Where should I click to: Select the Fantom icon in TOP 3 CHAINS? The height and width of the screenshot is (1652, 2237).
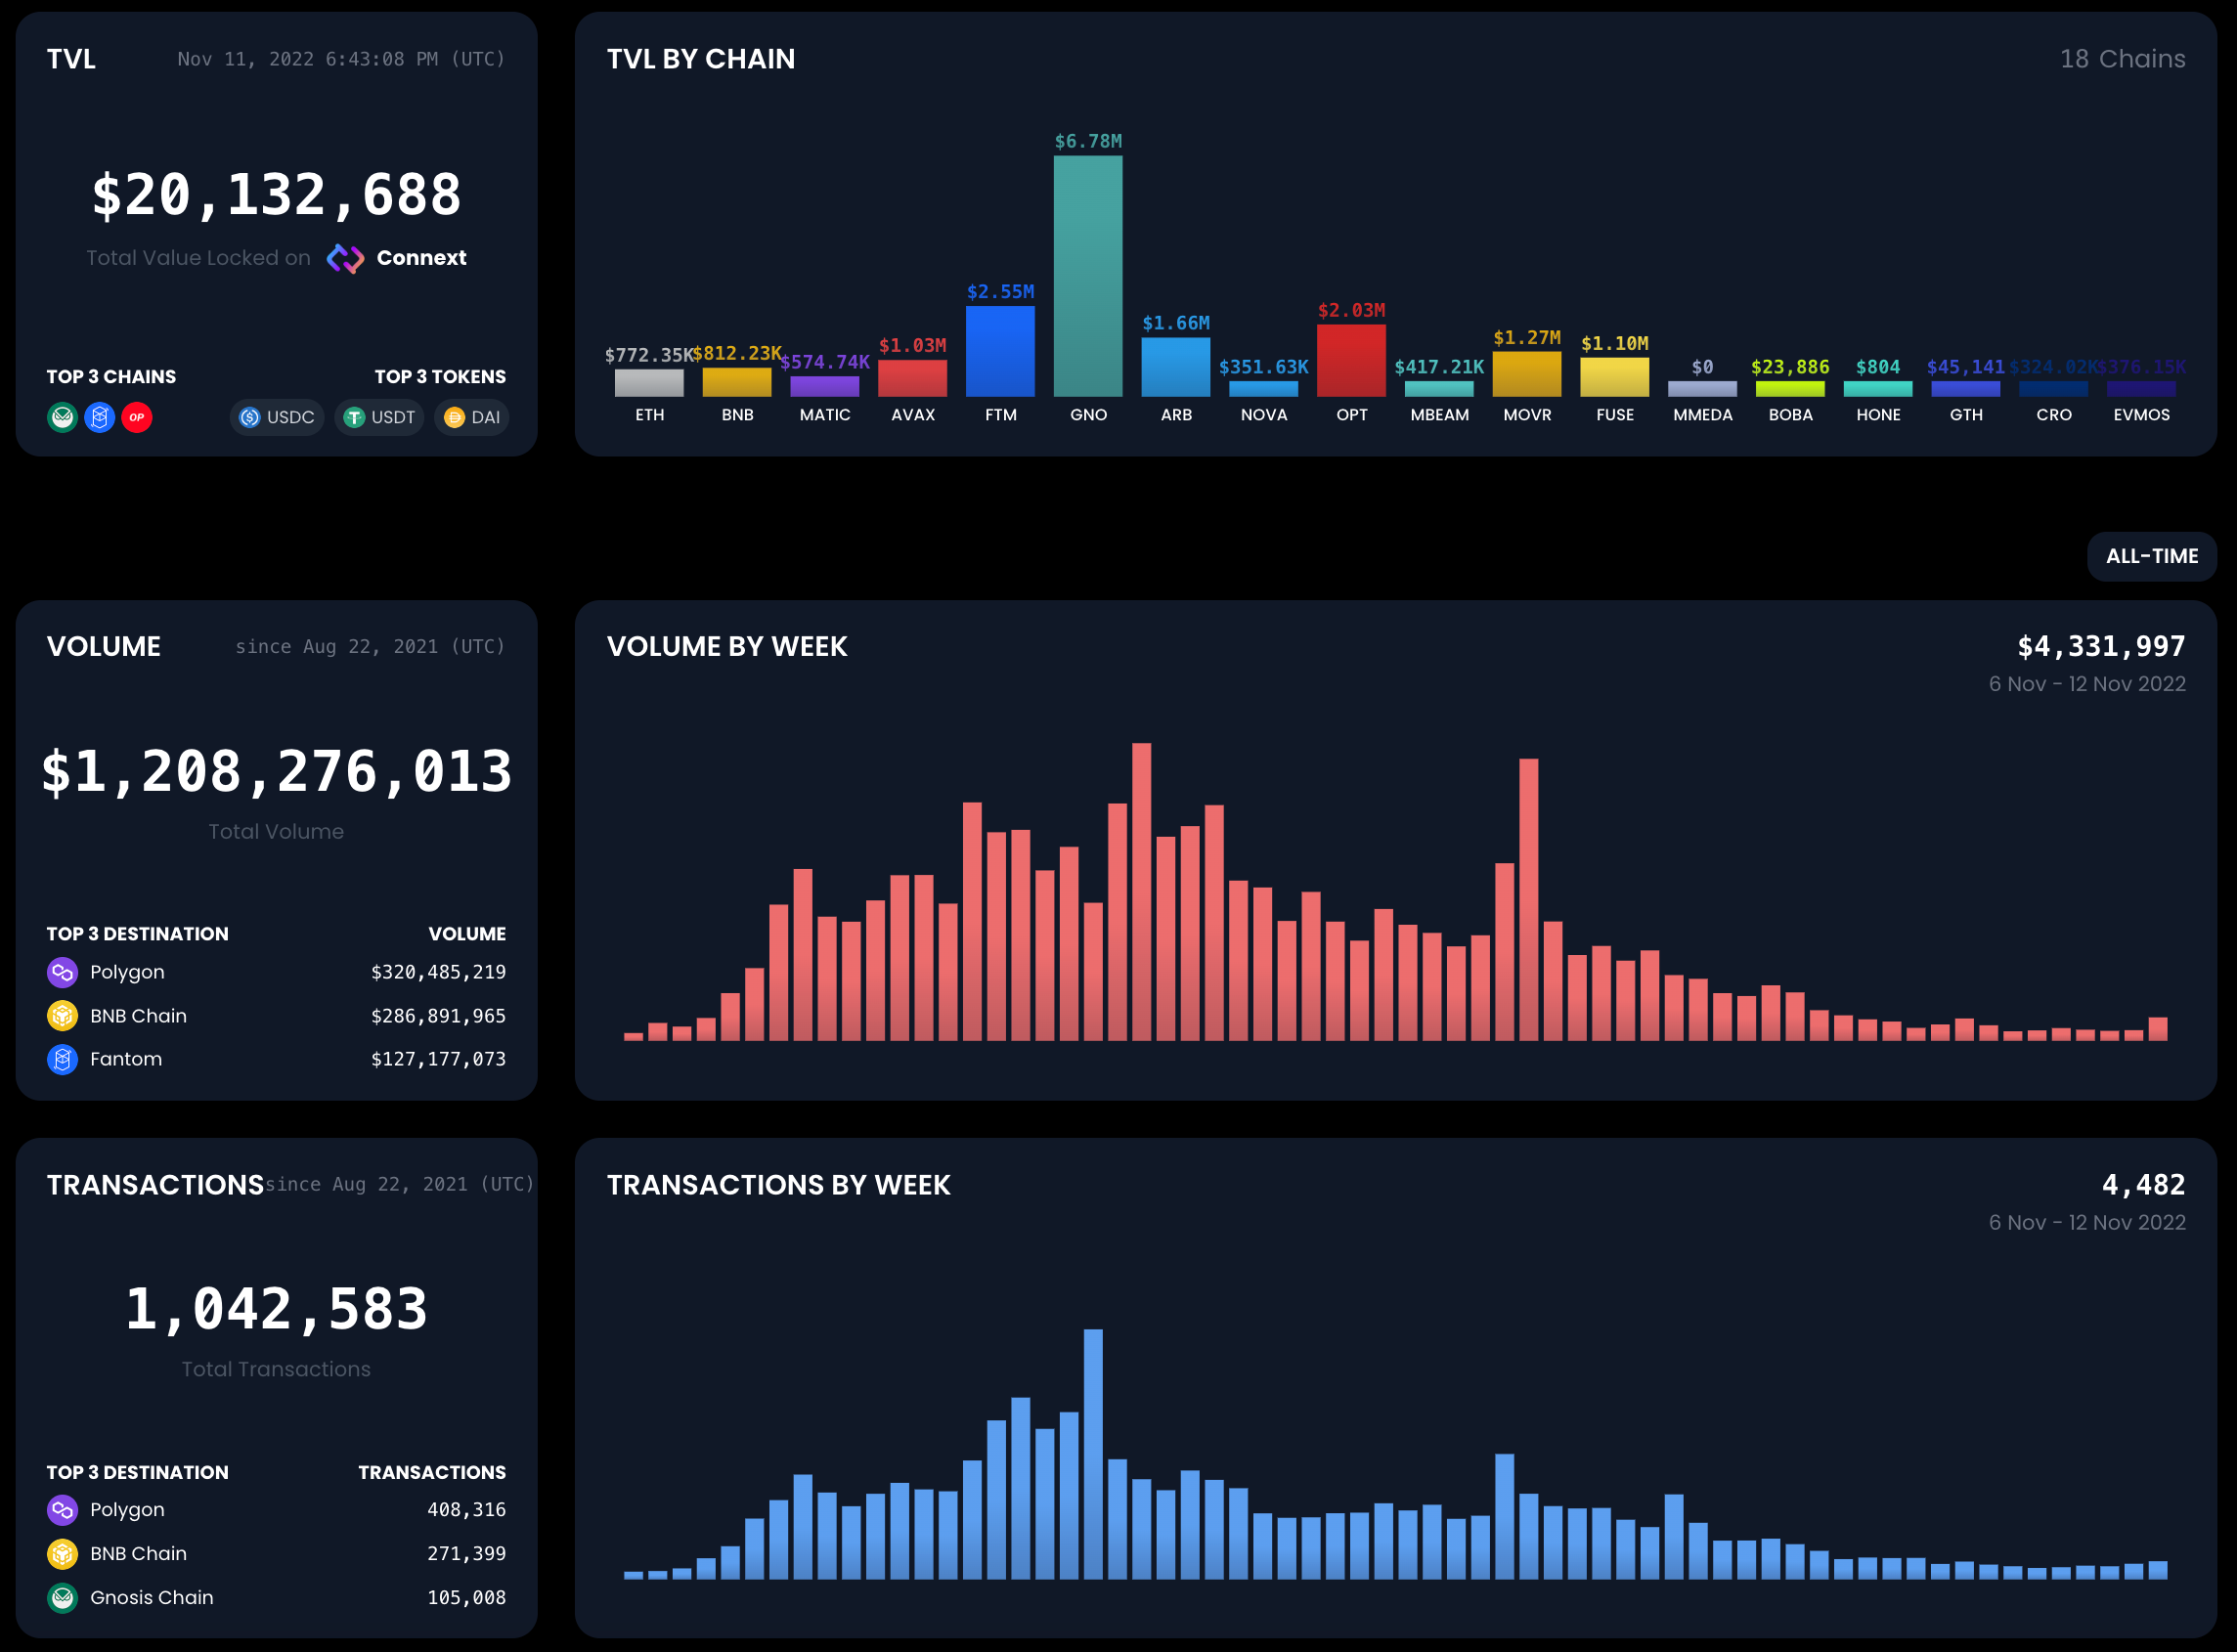pyautogui.click(x=100, y=418)
